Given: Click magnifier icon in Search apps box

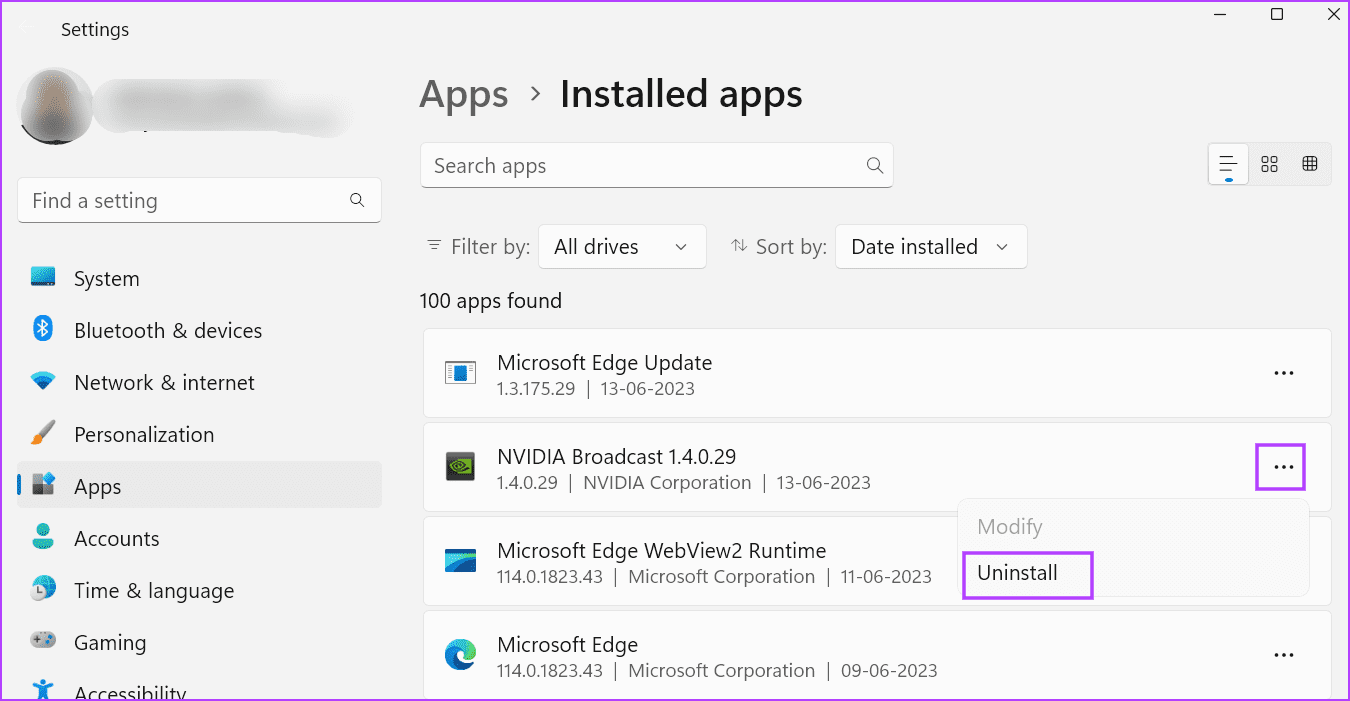Looking at the screenshot, I should tap(874, 166).
